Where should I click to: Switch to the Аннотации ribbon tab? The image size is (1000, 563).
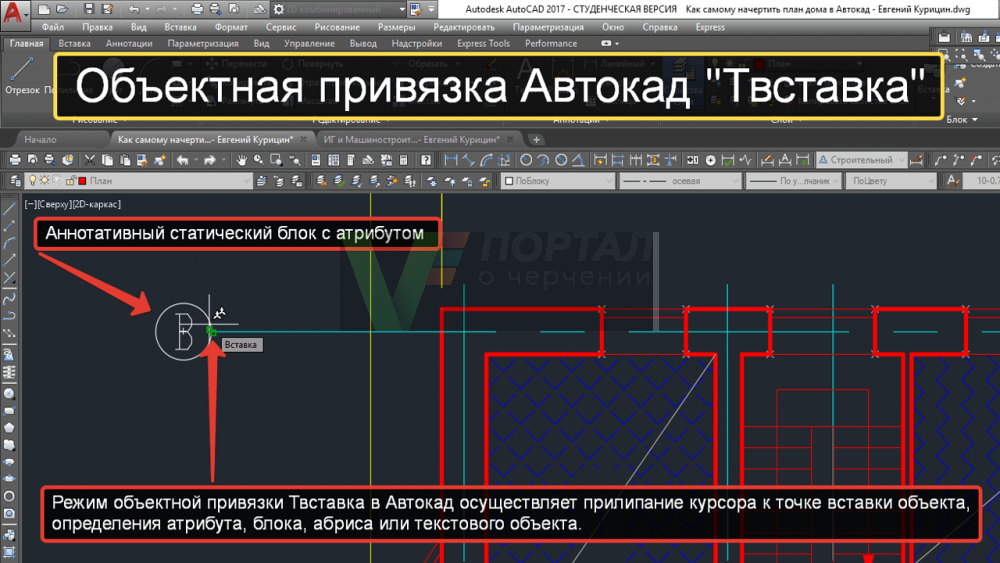[x=129, y=44]
